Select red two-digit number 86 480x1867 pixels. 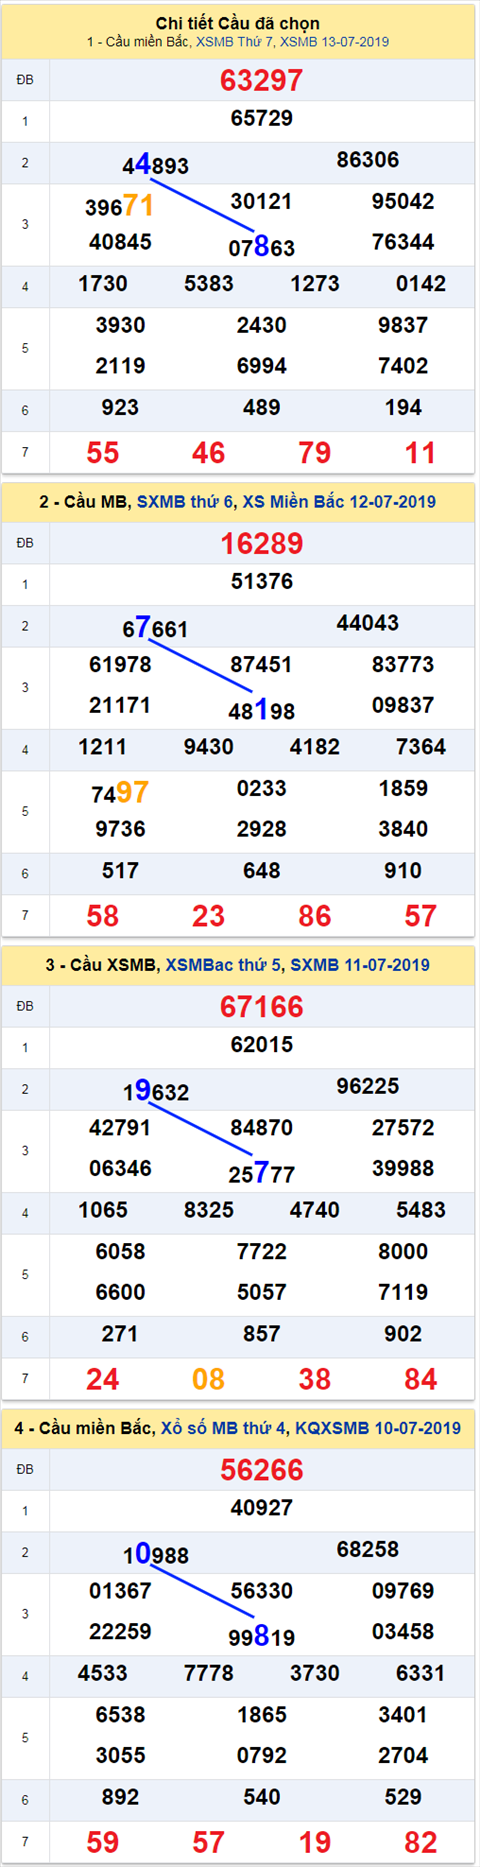point(315,916)
